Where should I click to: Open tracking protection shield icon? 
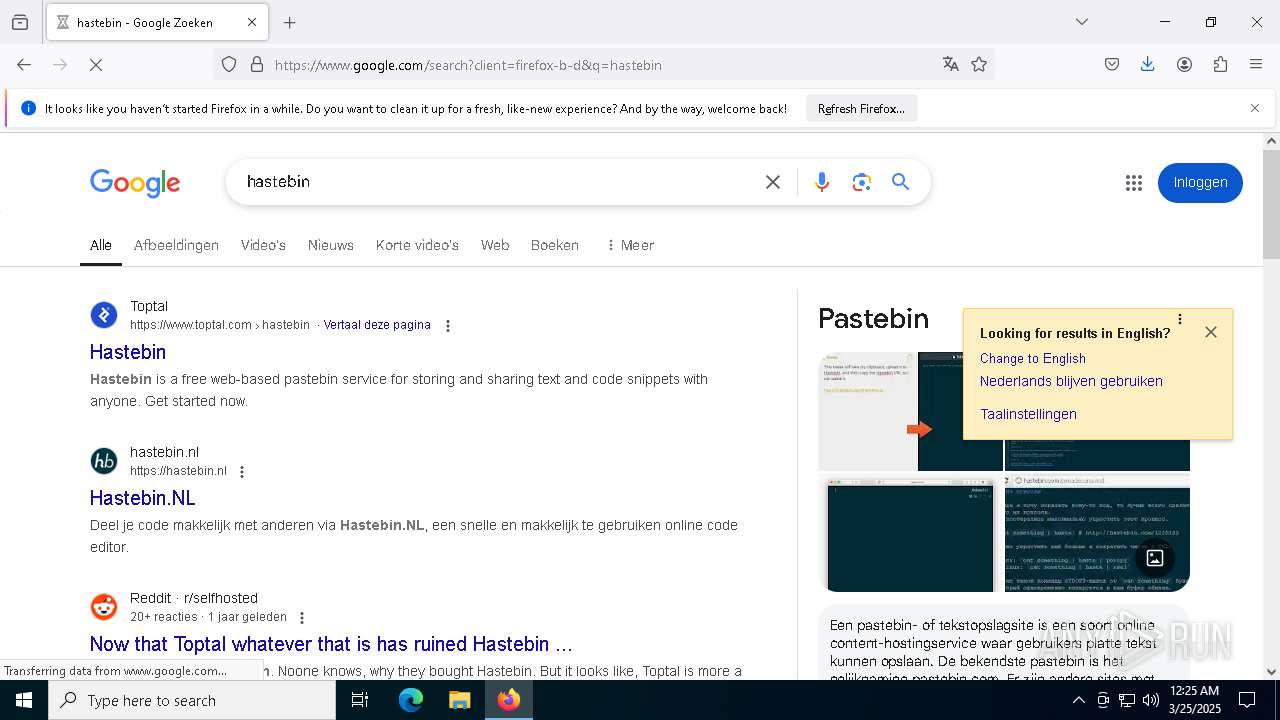point(229,65)
